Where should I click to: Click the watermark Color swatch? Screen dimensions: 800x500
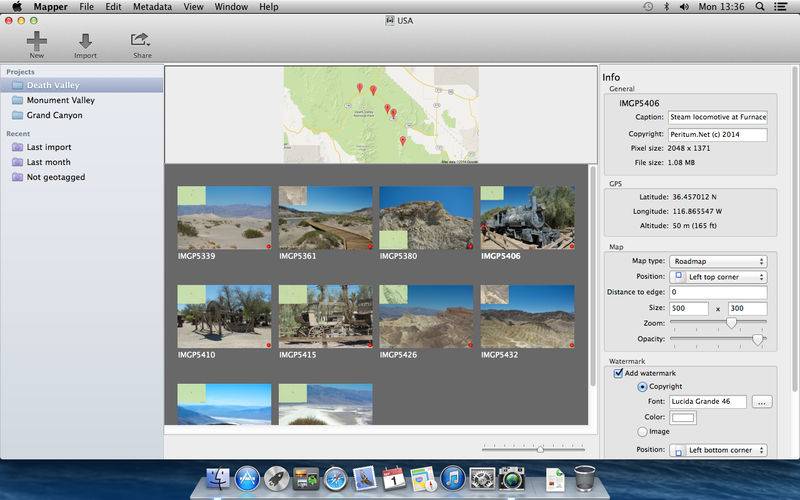tap(683, 417)
